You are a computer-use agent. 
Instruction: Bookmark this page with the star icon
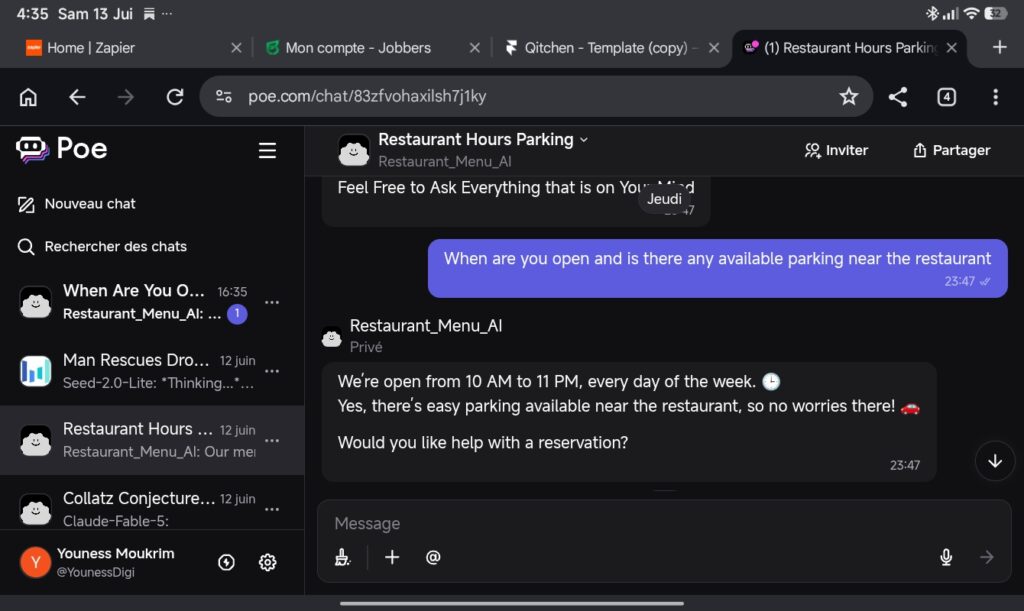click(x=848, y=97)
